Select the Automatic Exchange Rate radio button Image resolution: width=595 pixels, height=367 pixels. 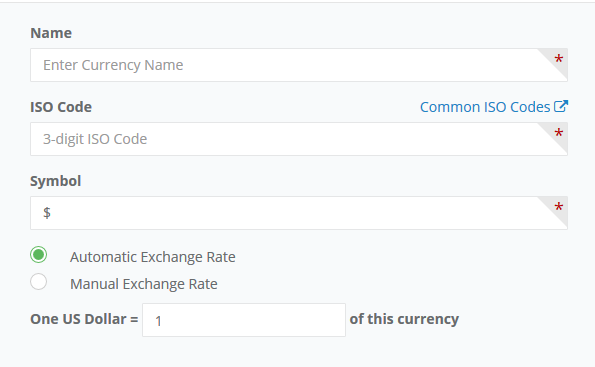click(x=39, y=255)
